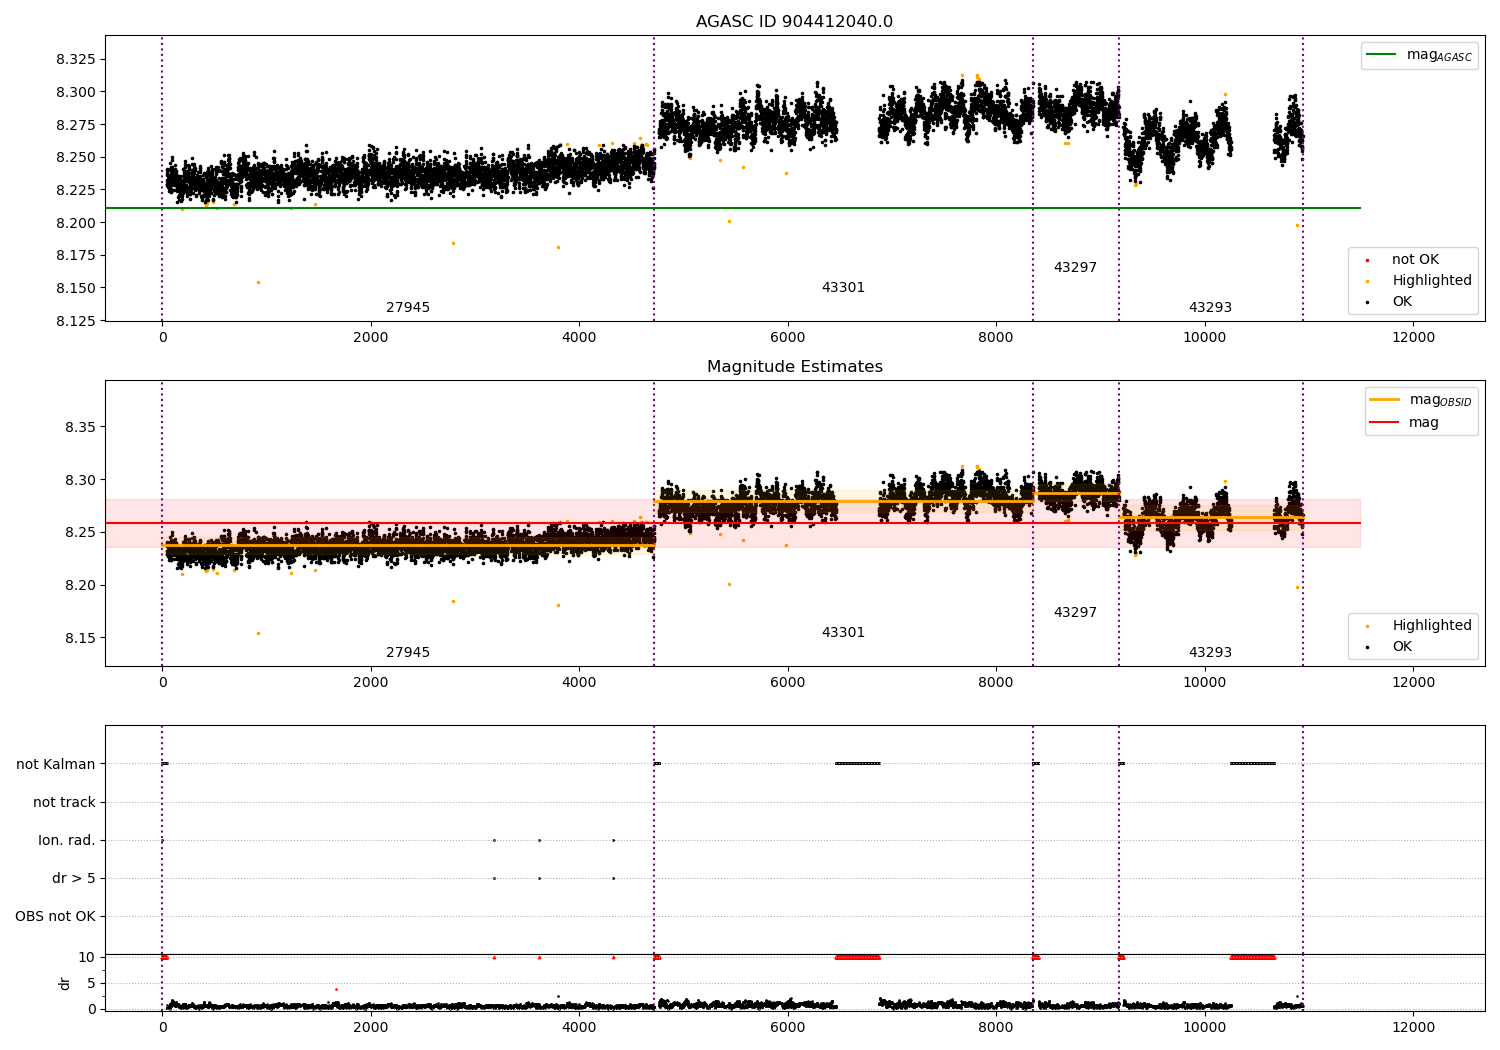Image resolution: width=1500 pixels, height=1050 pixels.
Task: Click x-tick 12000 in the bottom plot
Action: pyautogui.click(x=1413, y=1028)
